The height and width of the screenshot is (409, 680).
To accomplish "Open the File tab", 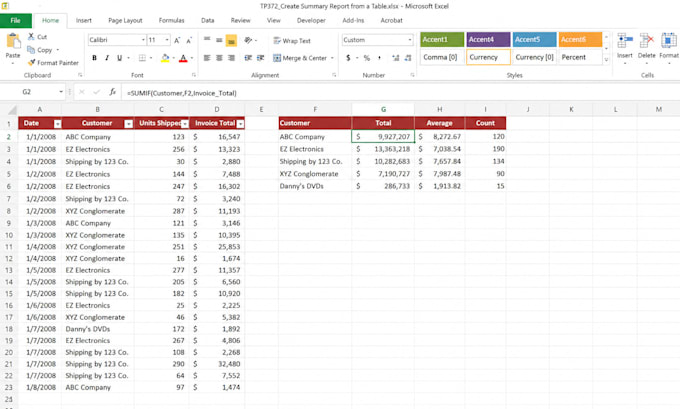I will click(16, 20).
